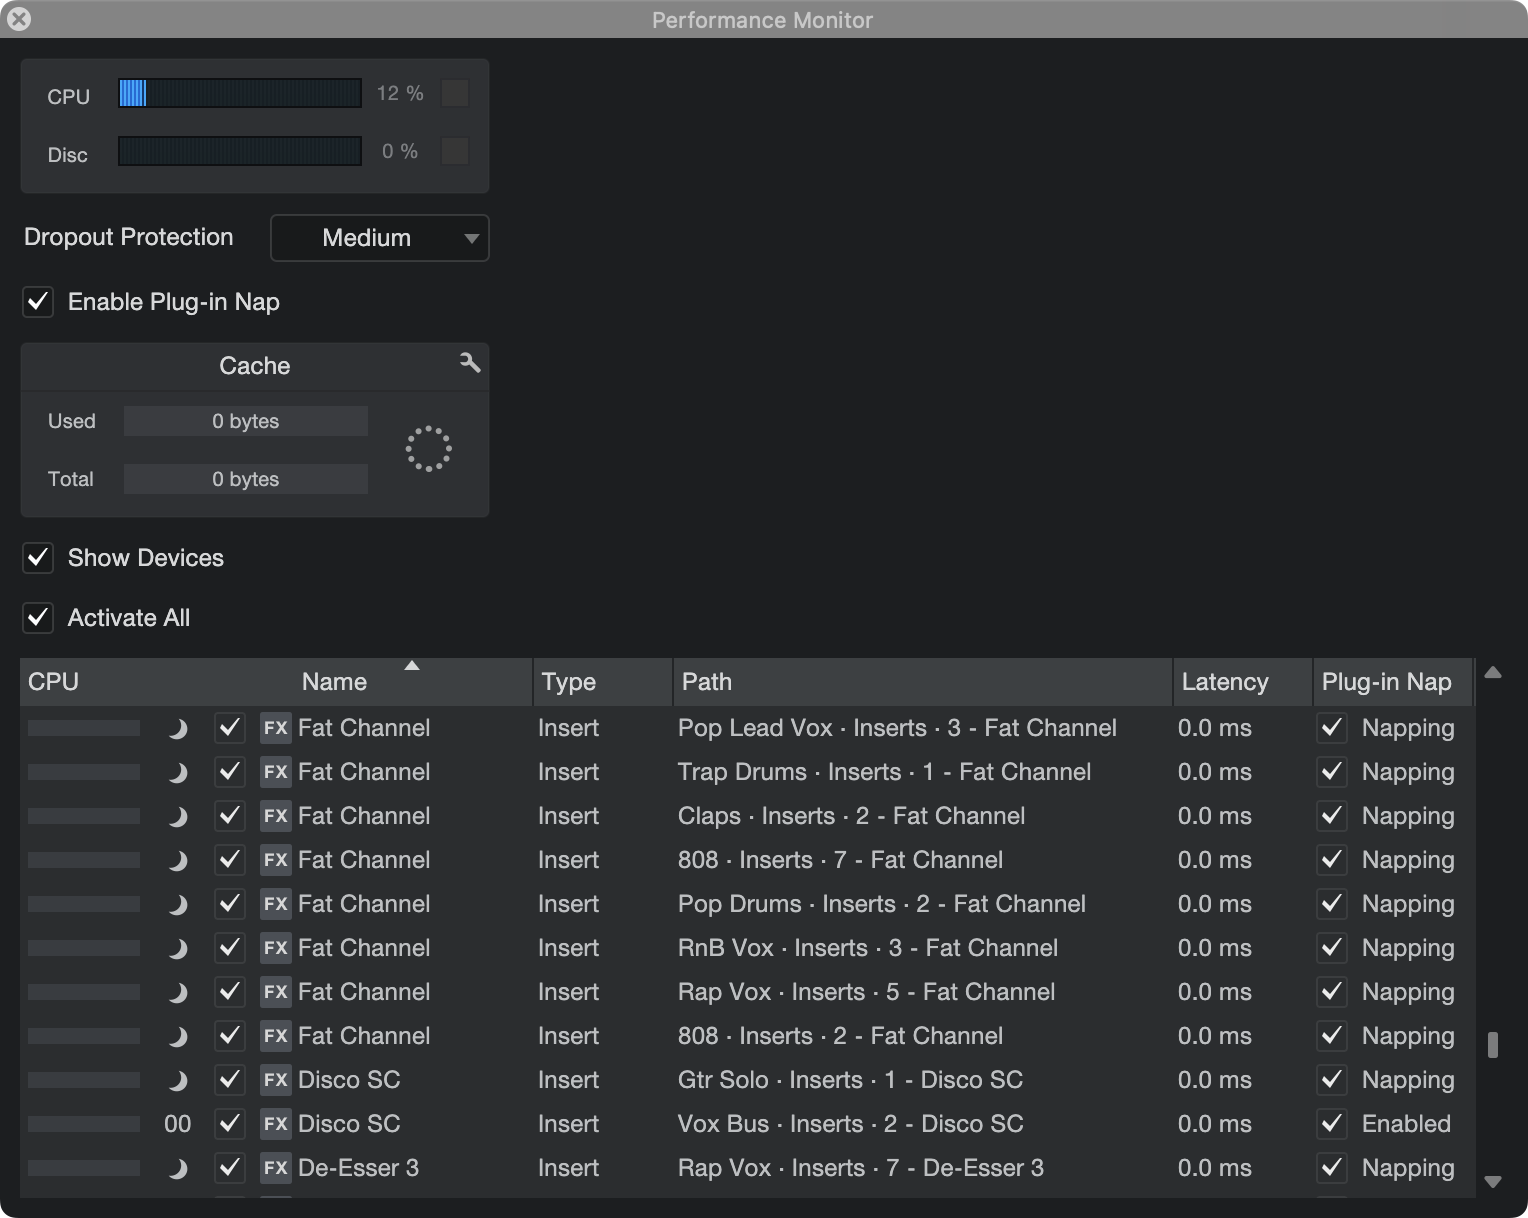Image resolution: width=1528 pixels, height=1218 pixels.
Task: Click the FX icon in the Trap Drums row
Action: pyautogui.click(x=275, y=772)
